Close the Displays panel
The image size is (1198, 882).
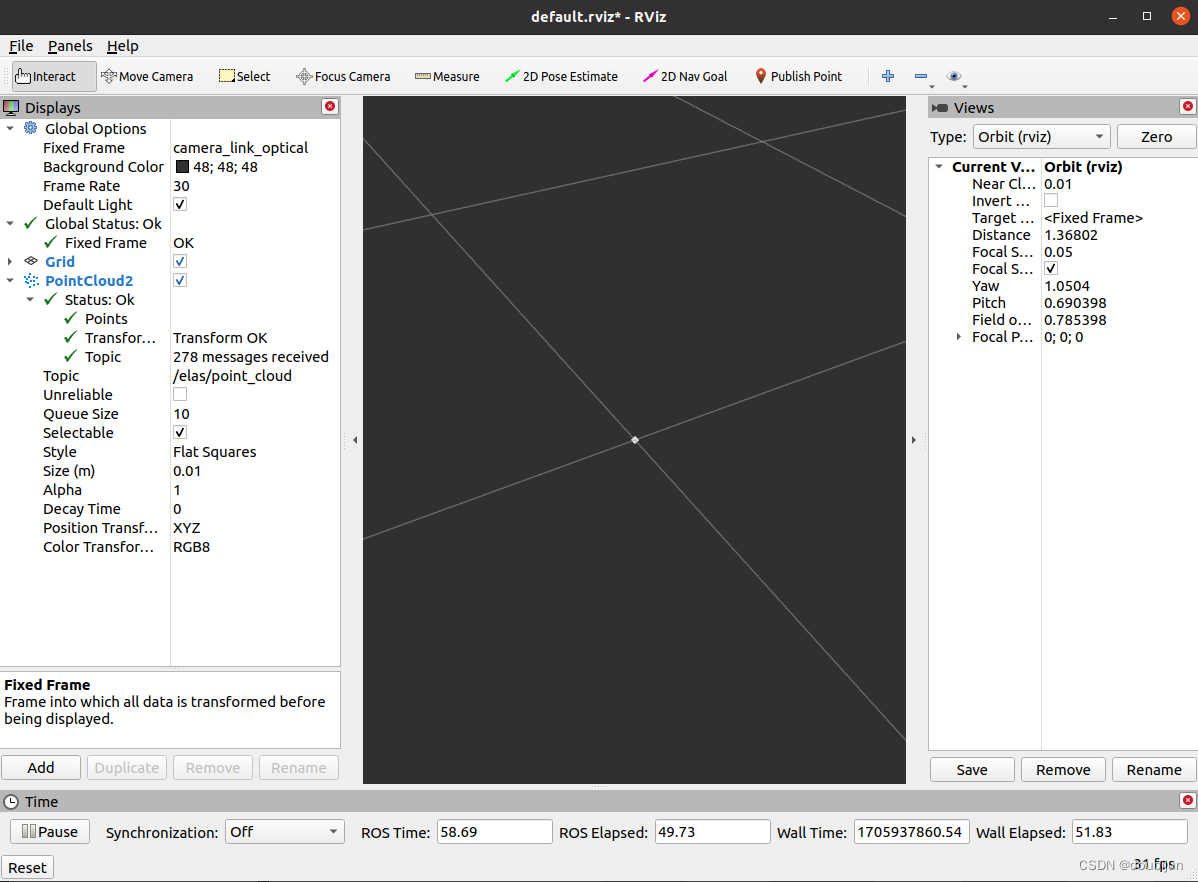[330, 106]
